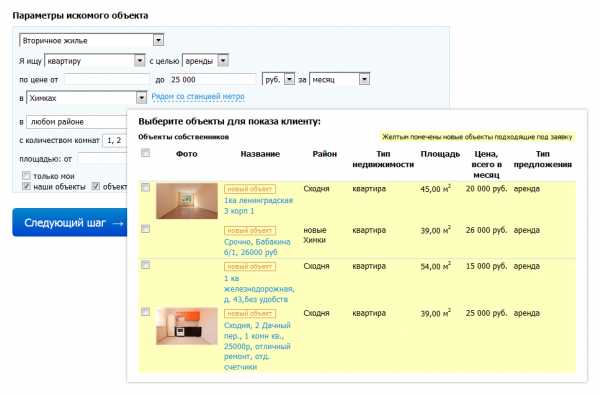Click the empty room photo thumbnail

[x=187, y=201]
